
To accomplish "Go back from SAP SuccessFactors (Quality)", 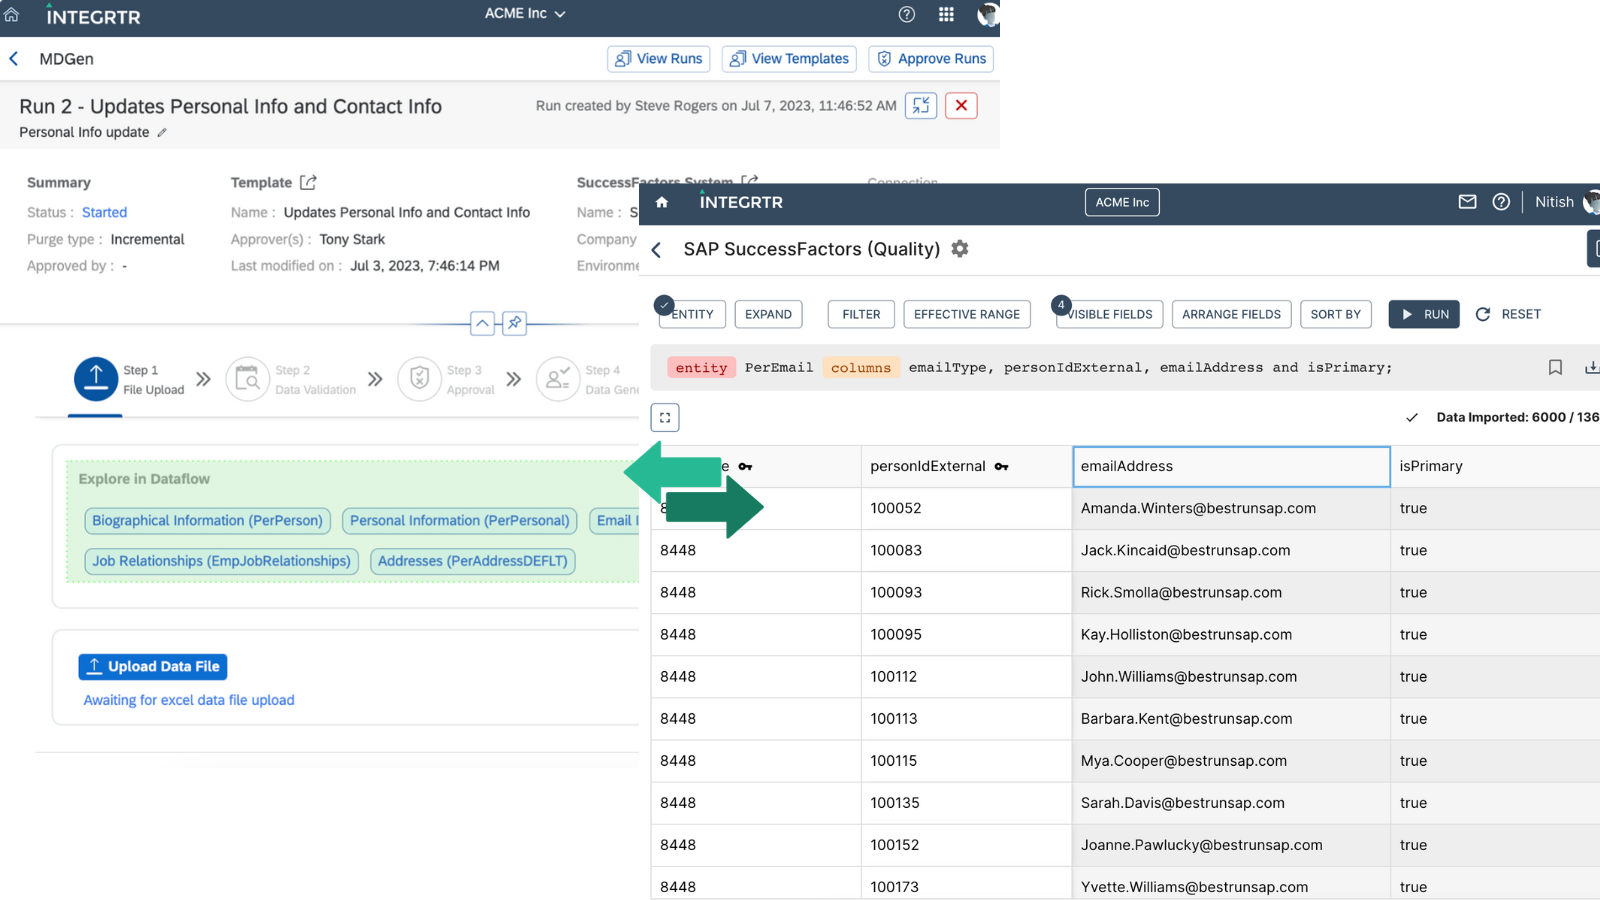I will [656, 250].
